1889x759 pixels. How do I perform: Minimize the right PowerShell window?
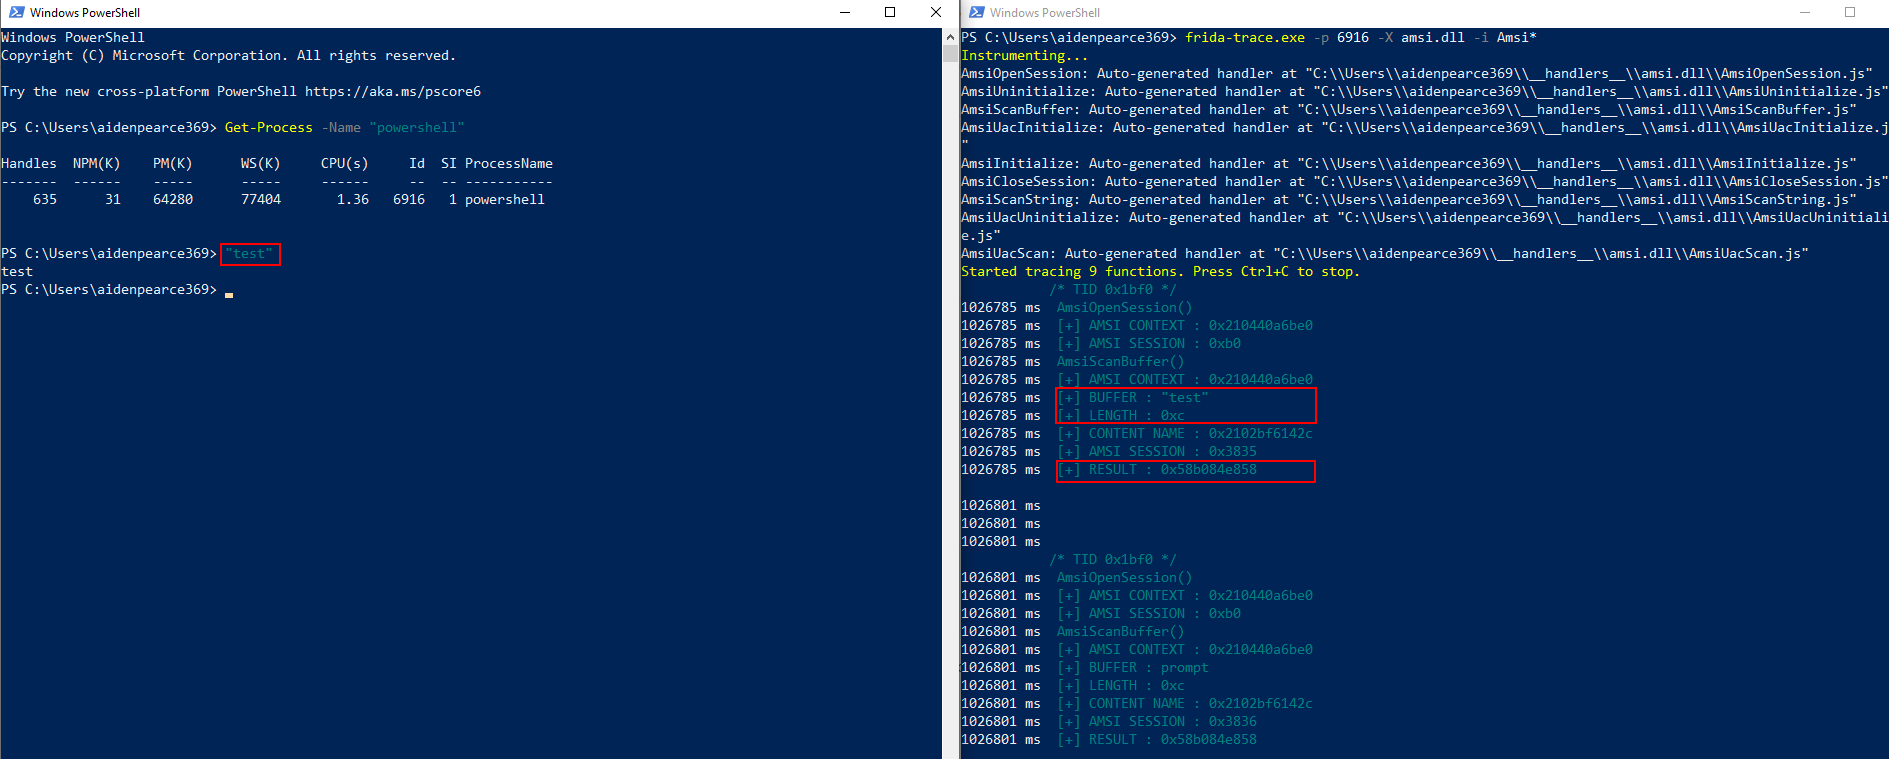click(1805, 12)
